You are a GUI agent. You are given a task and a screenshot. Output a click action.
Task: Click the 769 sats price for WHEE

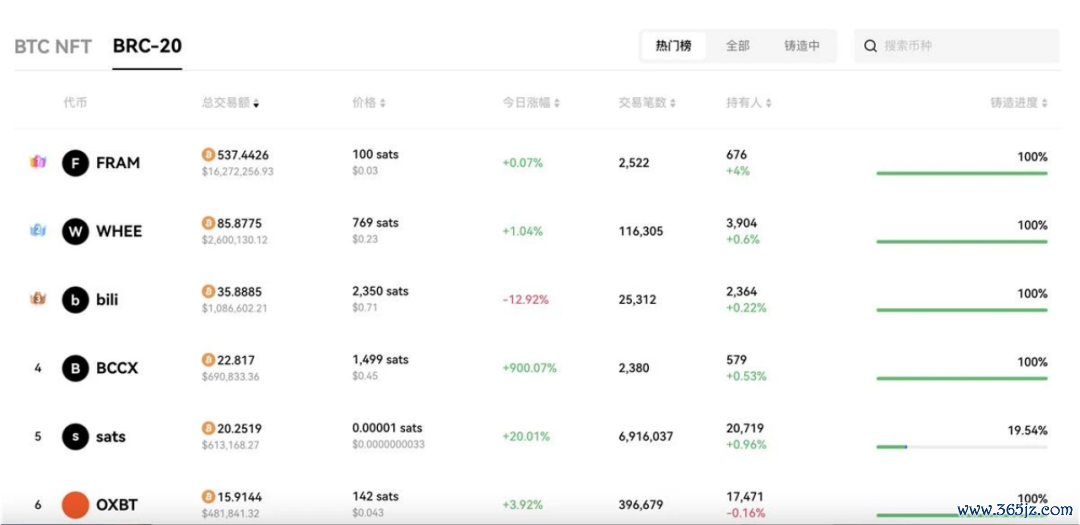click(375, 223)
